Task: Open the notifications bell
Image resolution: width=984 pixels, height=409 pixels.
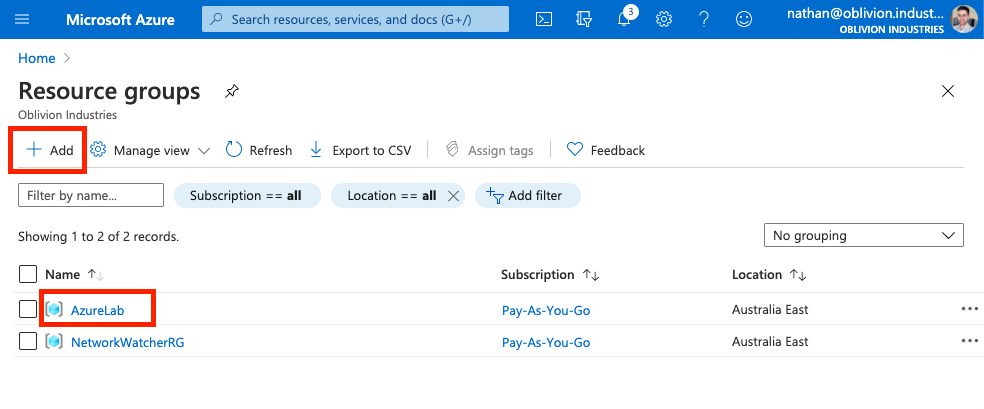Action: 626,20
